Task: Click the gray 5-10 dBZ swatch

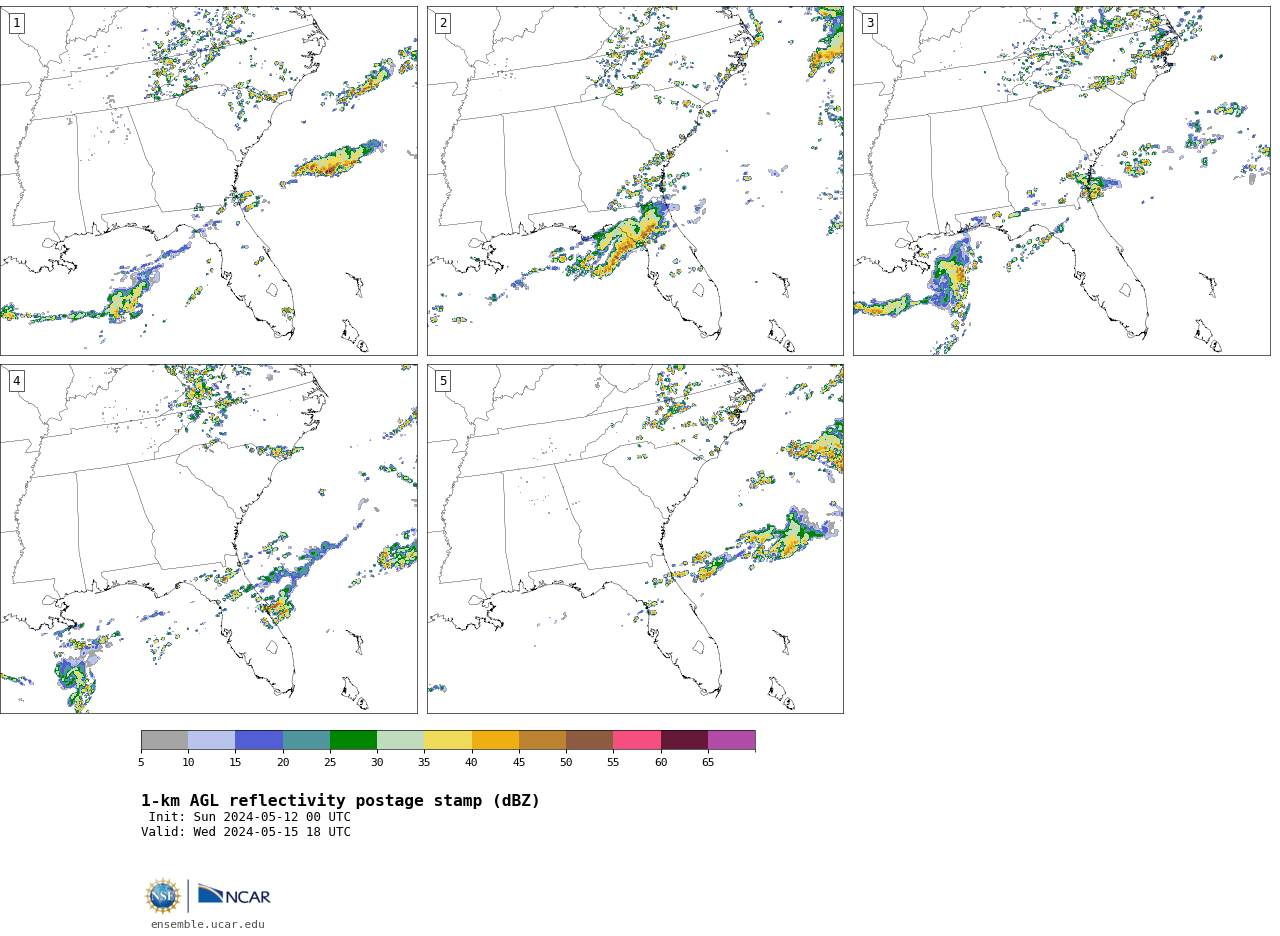Action: point(164,740)
